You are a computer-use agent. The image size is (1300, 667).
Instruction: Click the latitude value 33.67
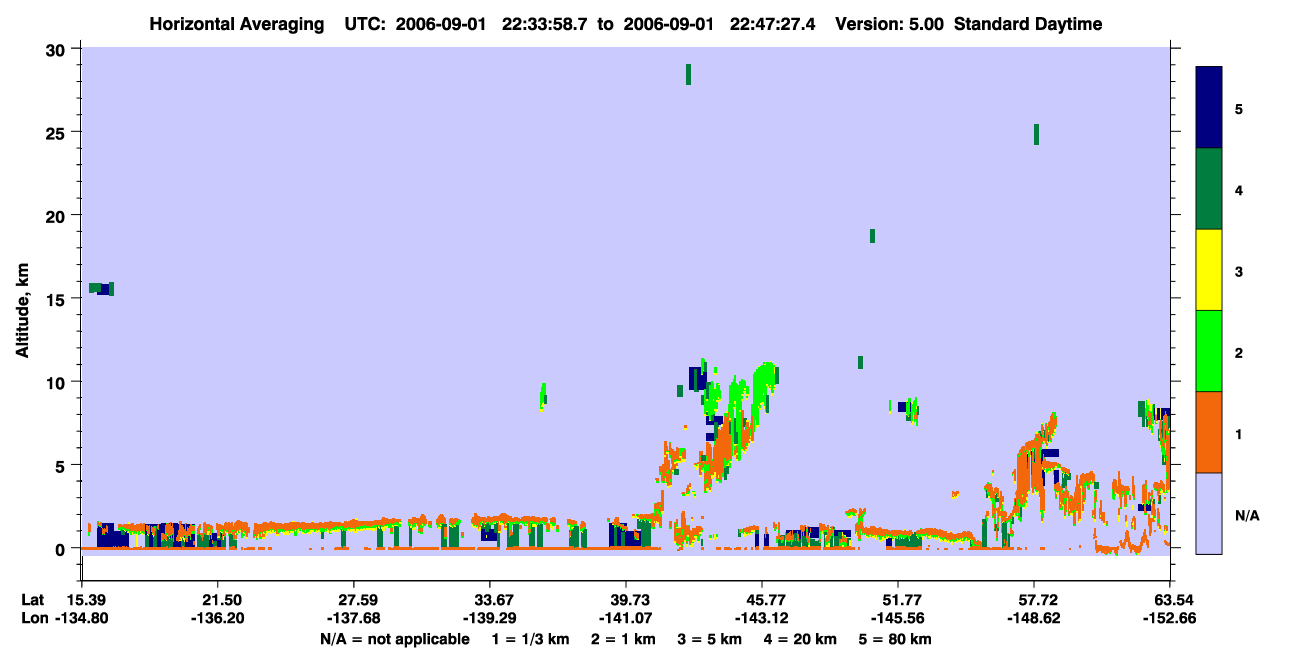[490, 599]
